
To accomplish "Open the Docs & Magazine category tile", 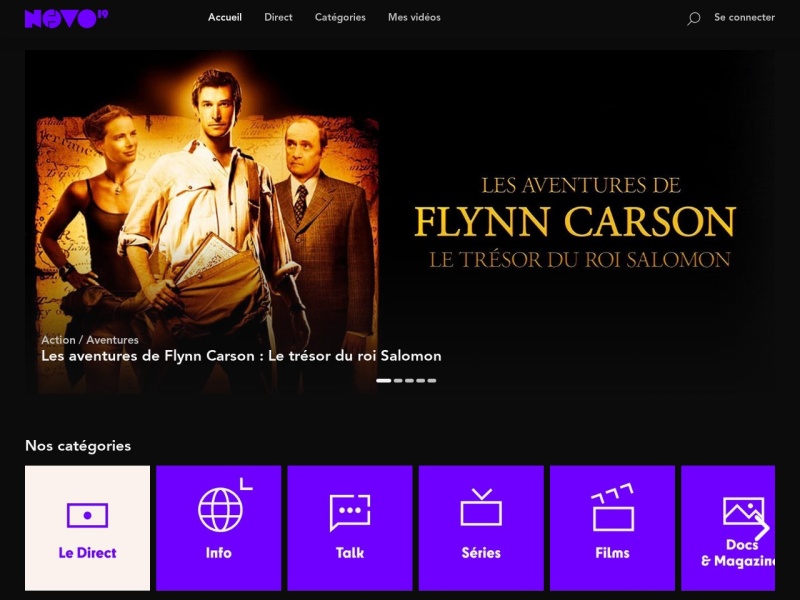I will 728,528.
